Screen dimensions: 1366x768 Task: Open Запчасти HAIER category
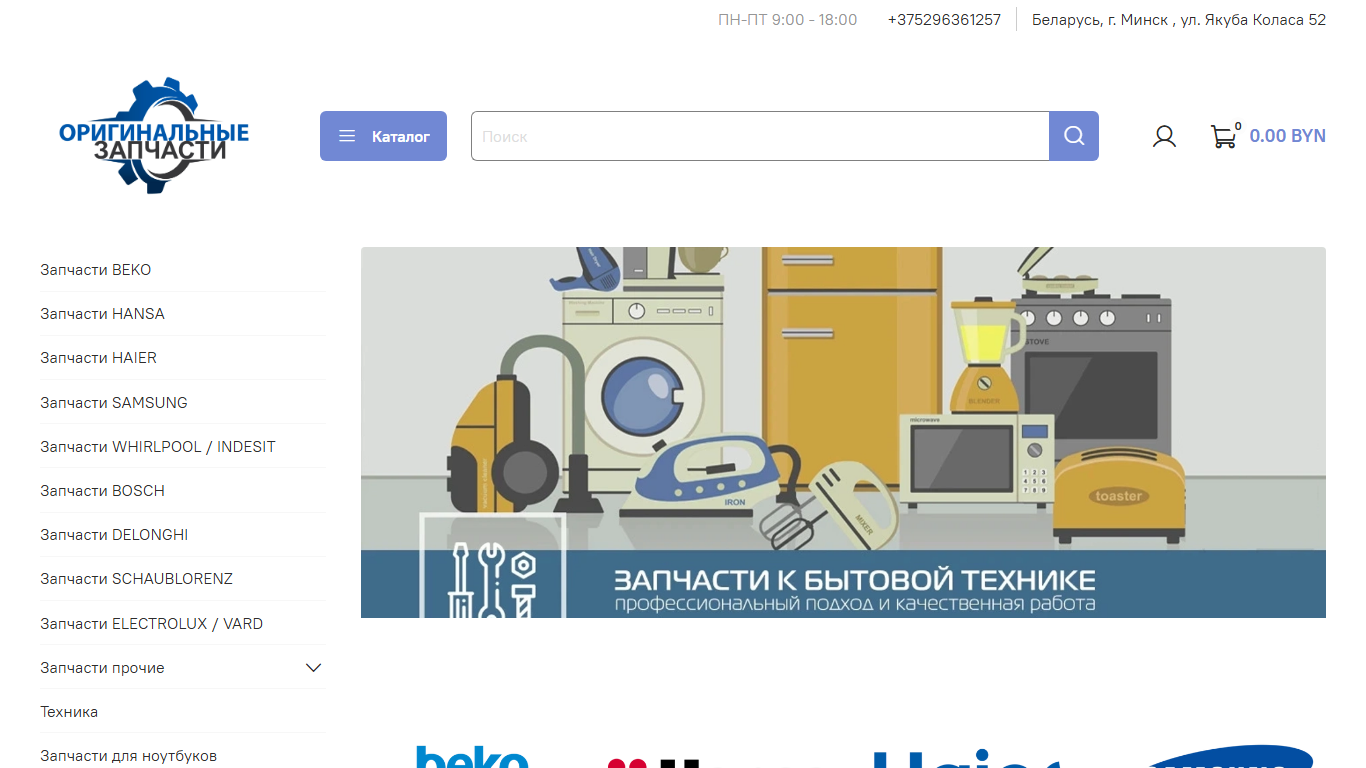pyautogui.click(x=98, y=358)
